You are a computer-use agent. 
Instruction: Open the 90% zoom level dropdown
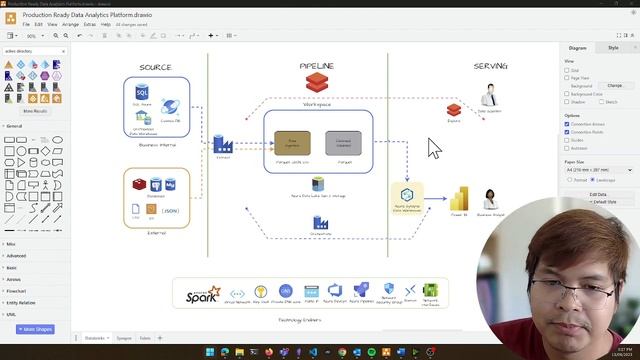click(x=35, y=36)
